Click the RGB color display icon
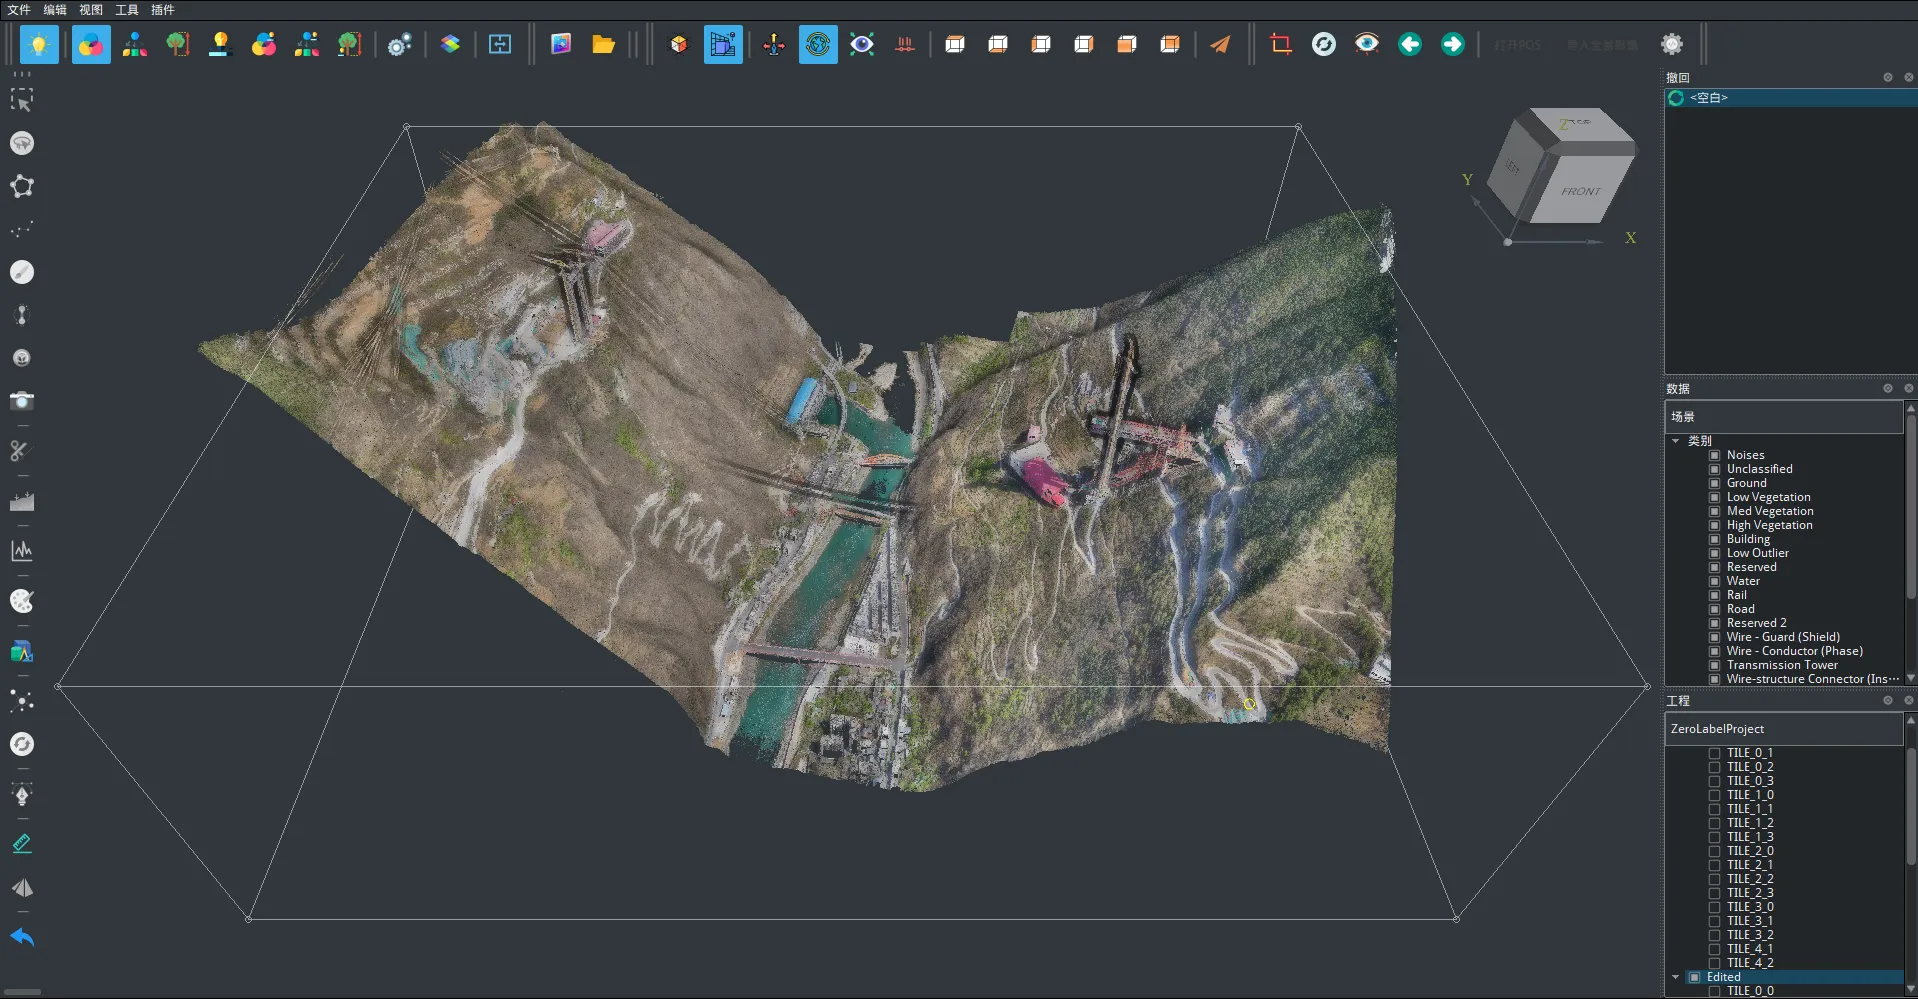The width and height of the screenshot is (1918, 999). pos(91,44)
